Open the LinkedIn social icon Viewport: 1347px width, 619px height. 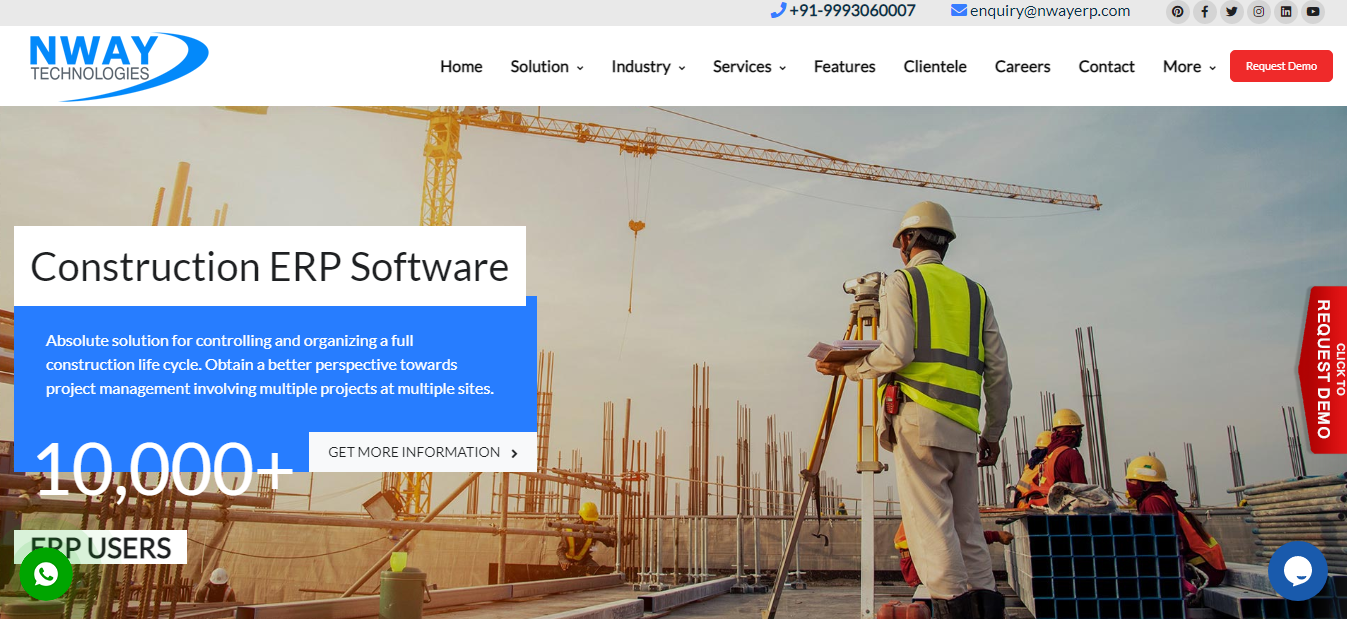tap(1285, 12)
